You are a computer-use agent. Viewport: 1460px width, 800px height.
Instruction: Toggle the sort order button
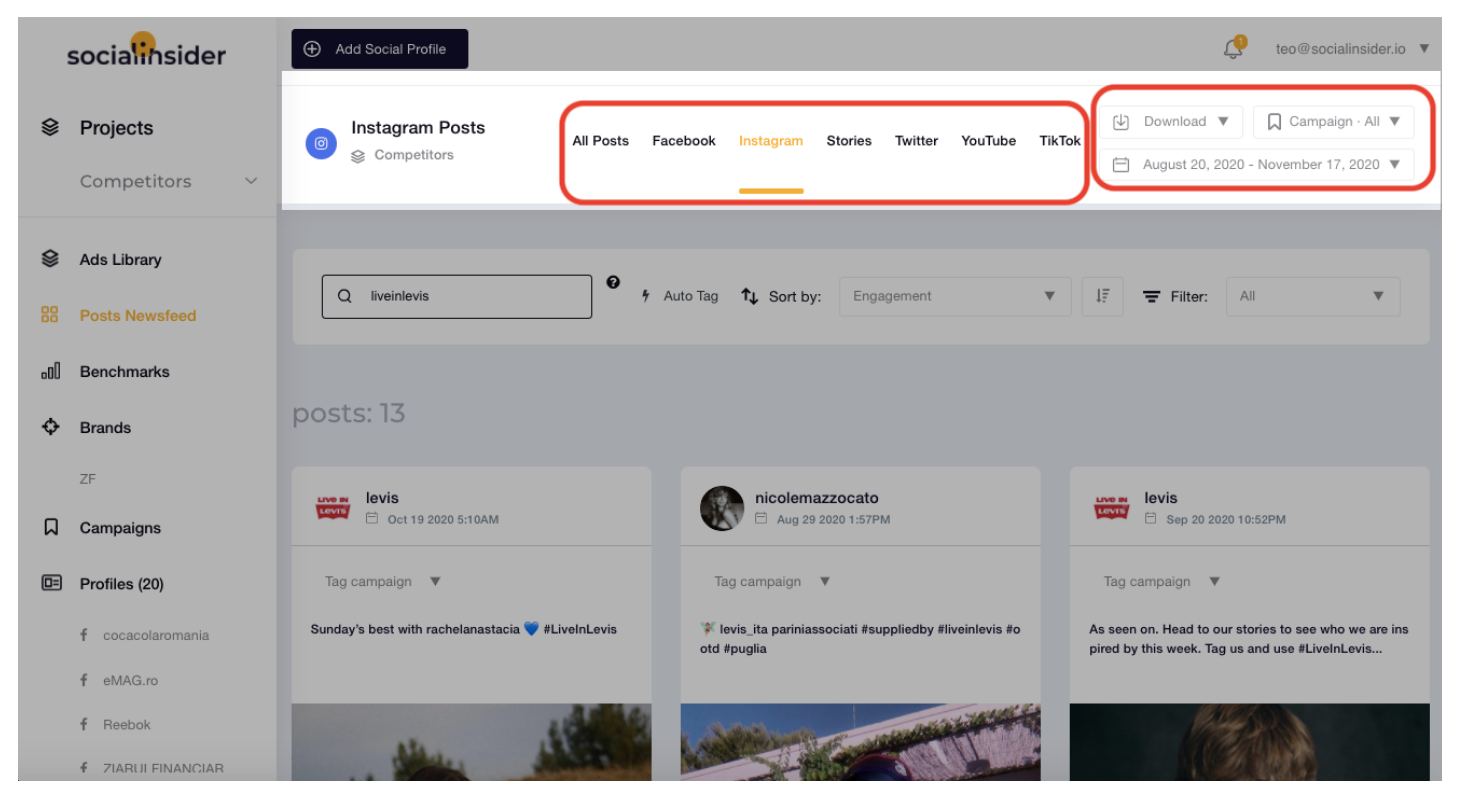tap(1103, 296)
